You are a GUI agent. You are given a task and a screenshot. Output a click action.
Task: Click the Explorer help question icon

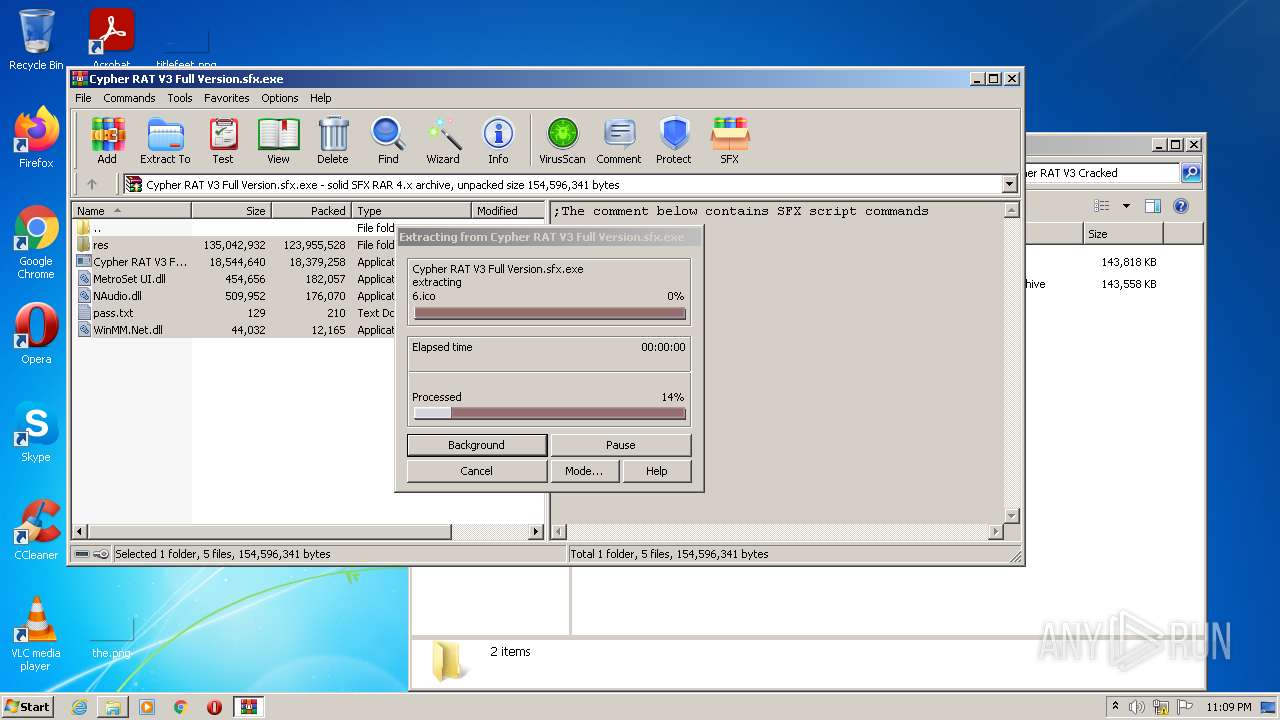(1180, 206)
